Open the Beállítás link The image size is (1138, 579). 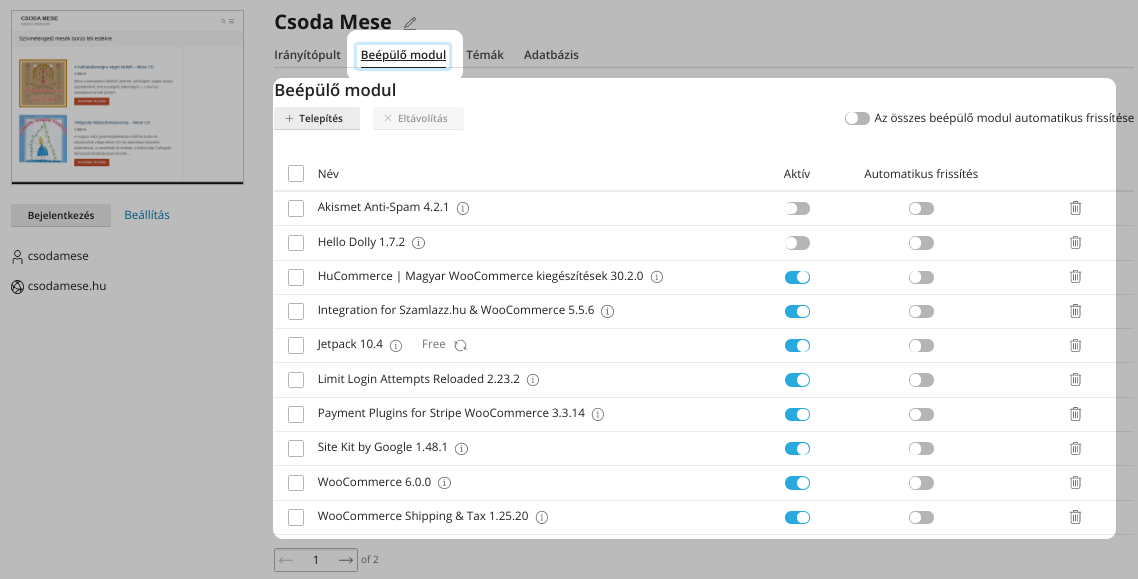147,215
